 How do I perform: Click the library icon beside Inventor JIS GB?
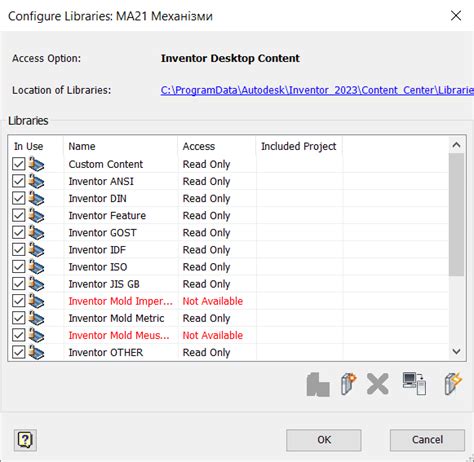pos(36,284)
